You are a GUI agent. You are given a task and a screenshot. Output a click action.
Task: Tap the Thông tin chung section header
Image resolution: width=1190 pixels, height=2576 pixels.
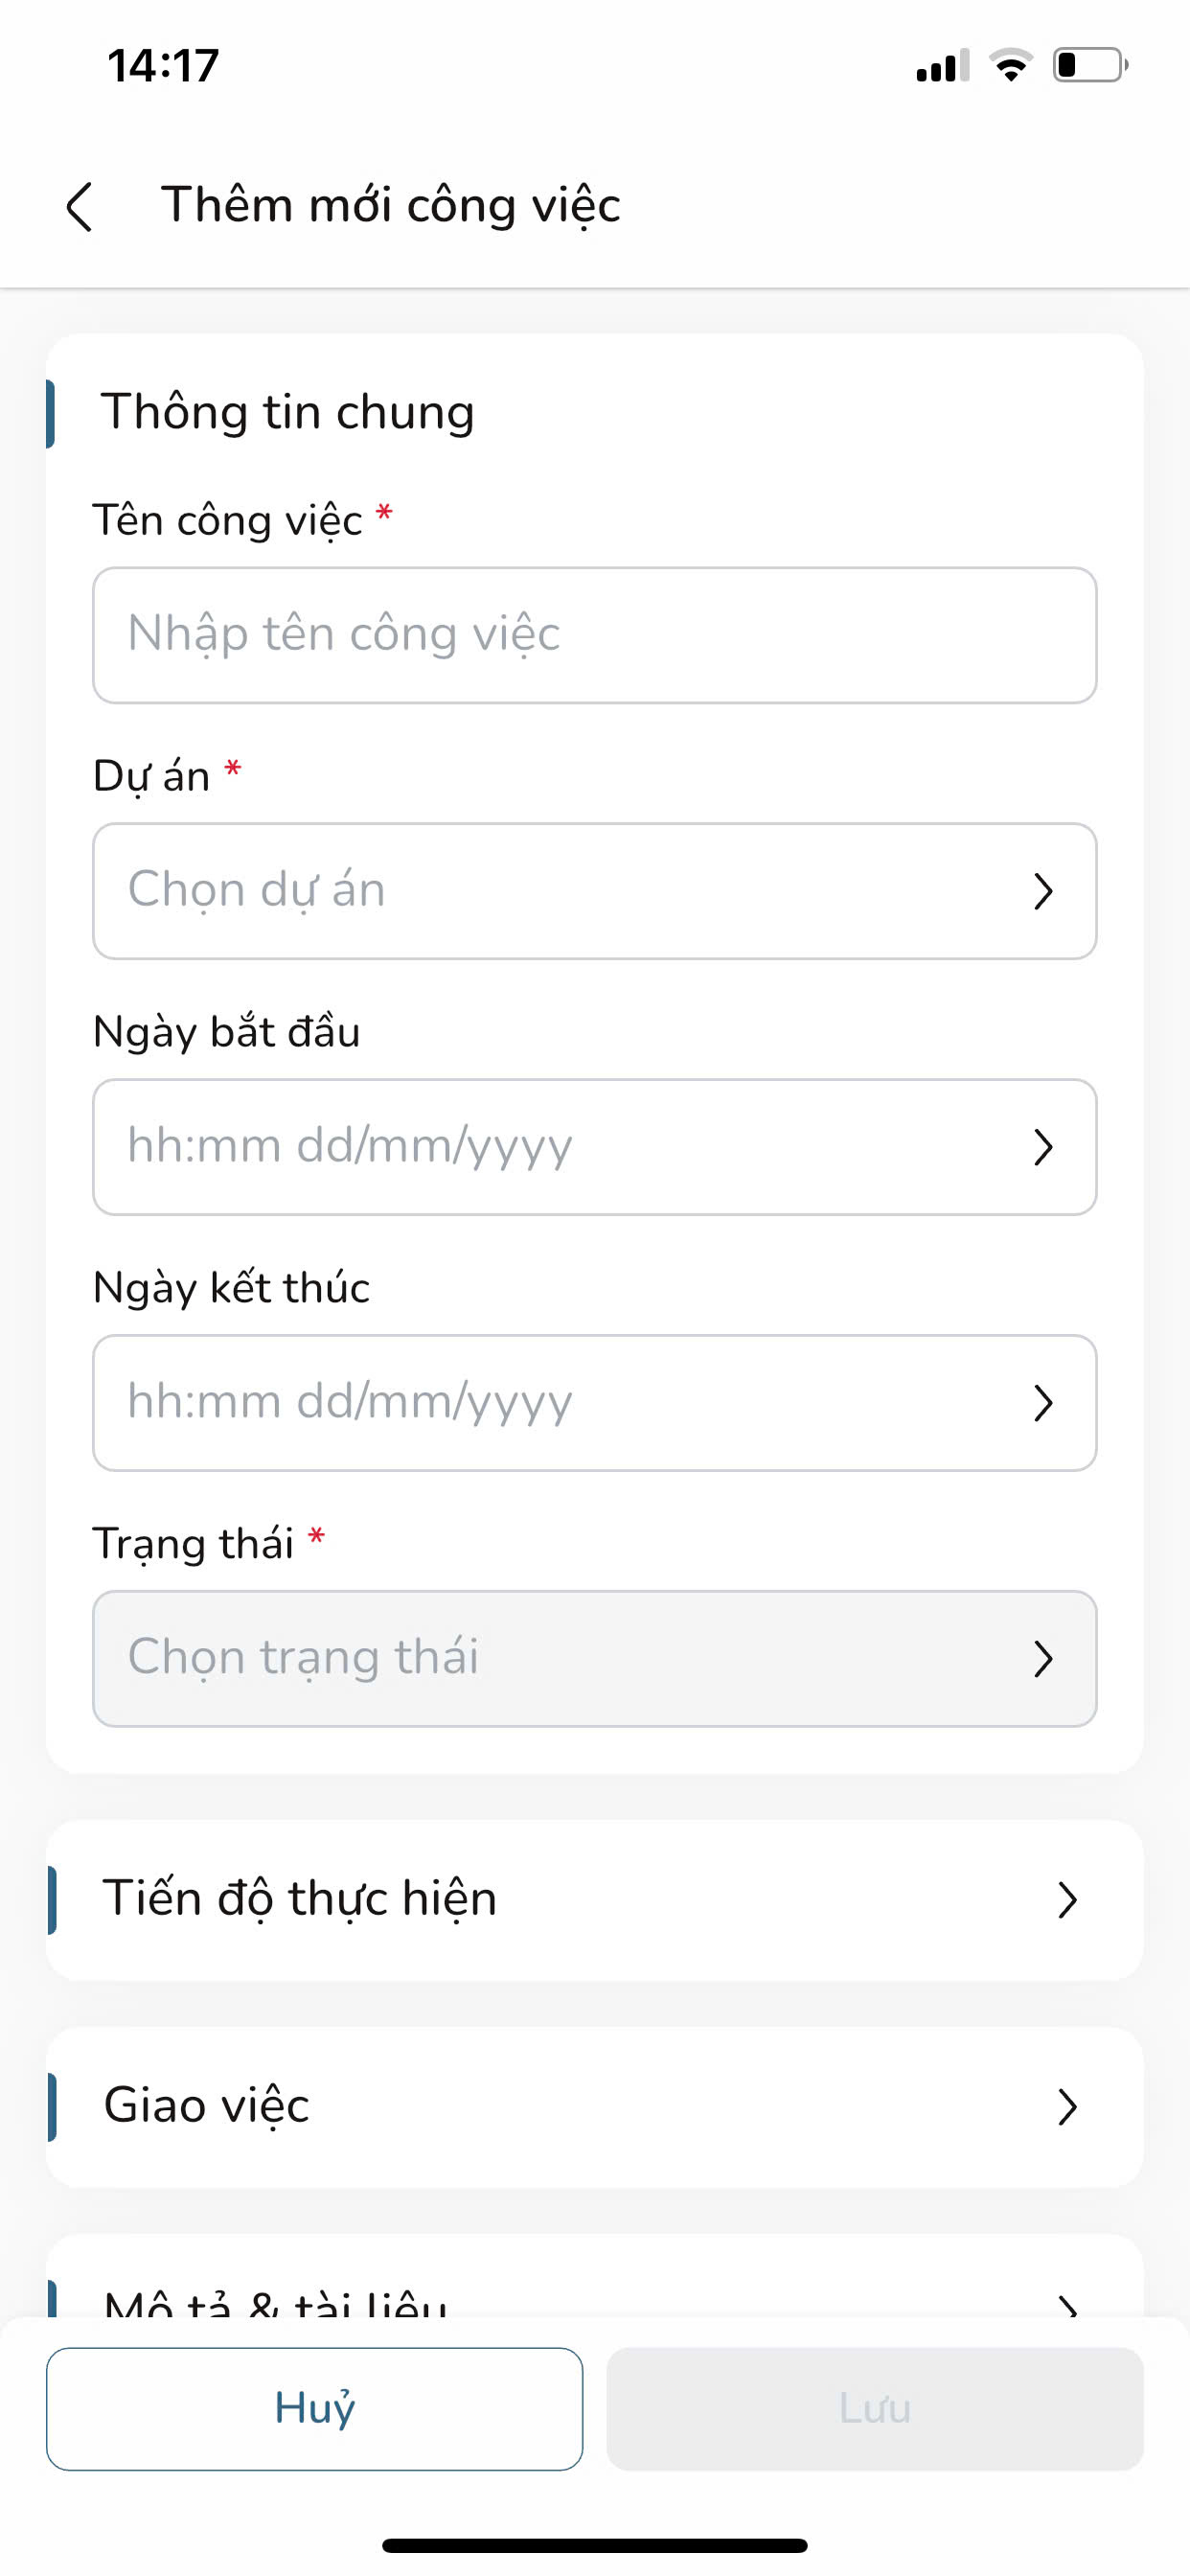click(x=288, y=412)
